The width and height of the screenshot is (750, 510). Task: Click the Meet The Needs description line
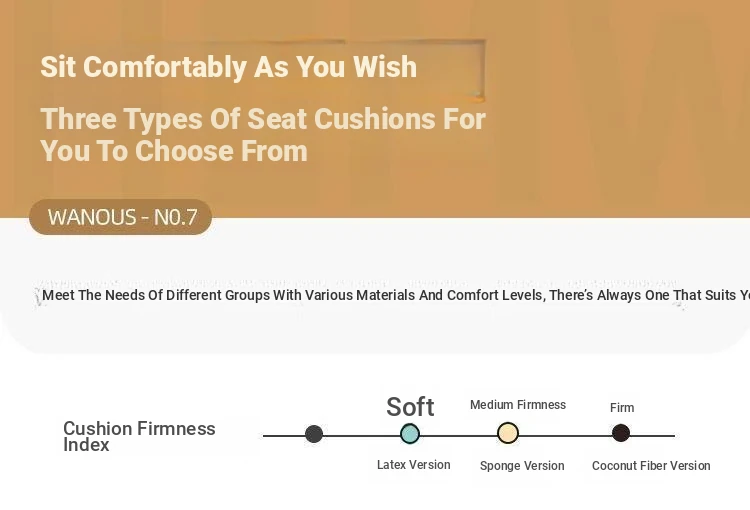pyautogui.click(x=396, y=295)
